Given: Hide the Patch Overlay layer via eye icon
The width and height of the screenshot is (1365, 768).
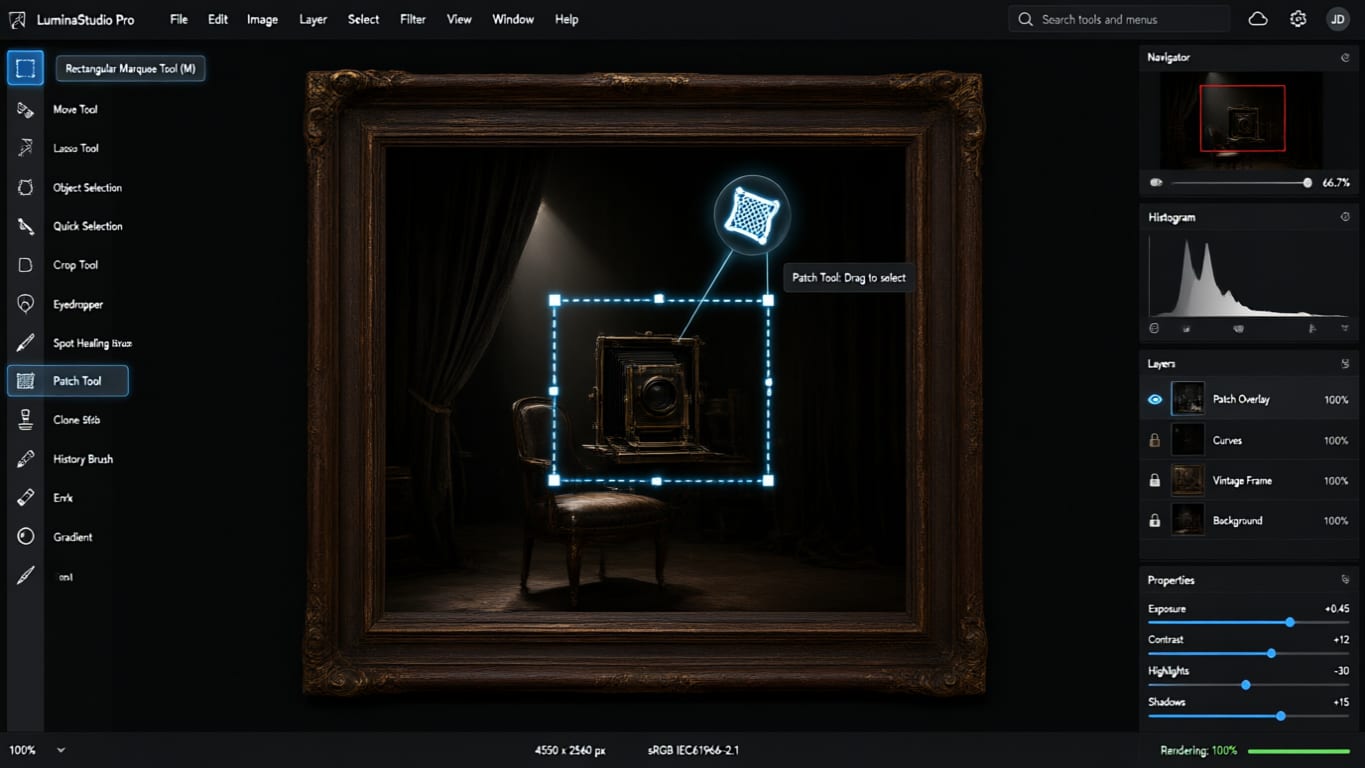Looking at the screenshot, I should pyautogui.click(x=1155, y=399).
